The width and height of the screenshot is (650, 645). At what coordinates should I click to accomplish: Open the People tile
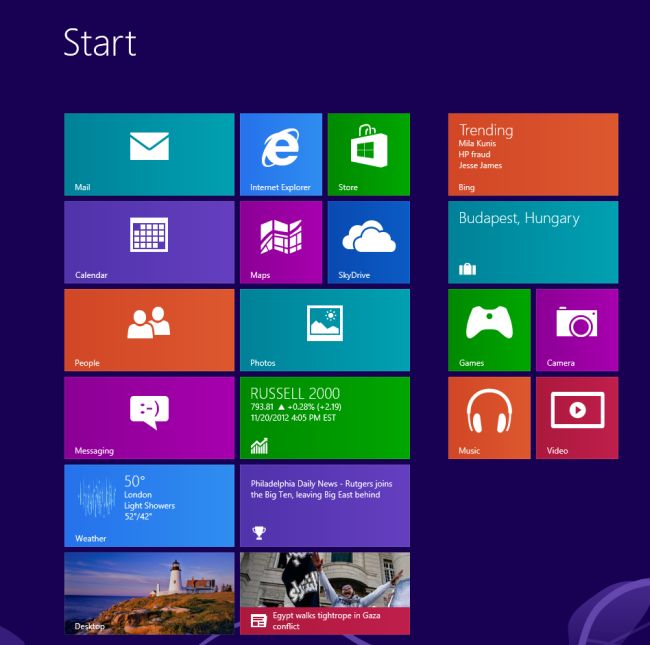[149, 330]
